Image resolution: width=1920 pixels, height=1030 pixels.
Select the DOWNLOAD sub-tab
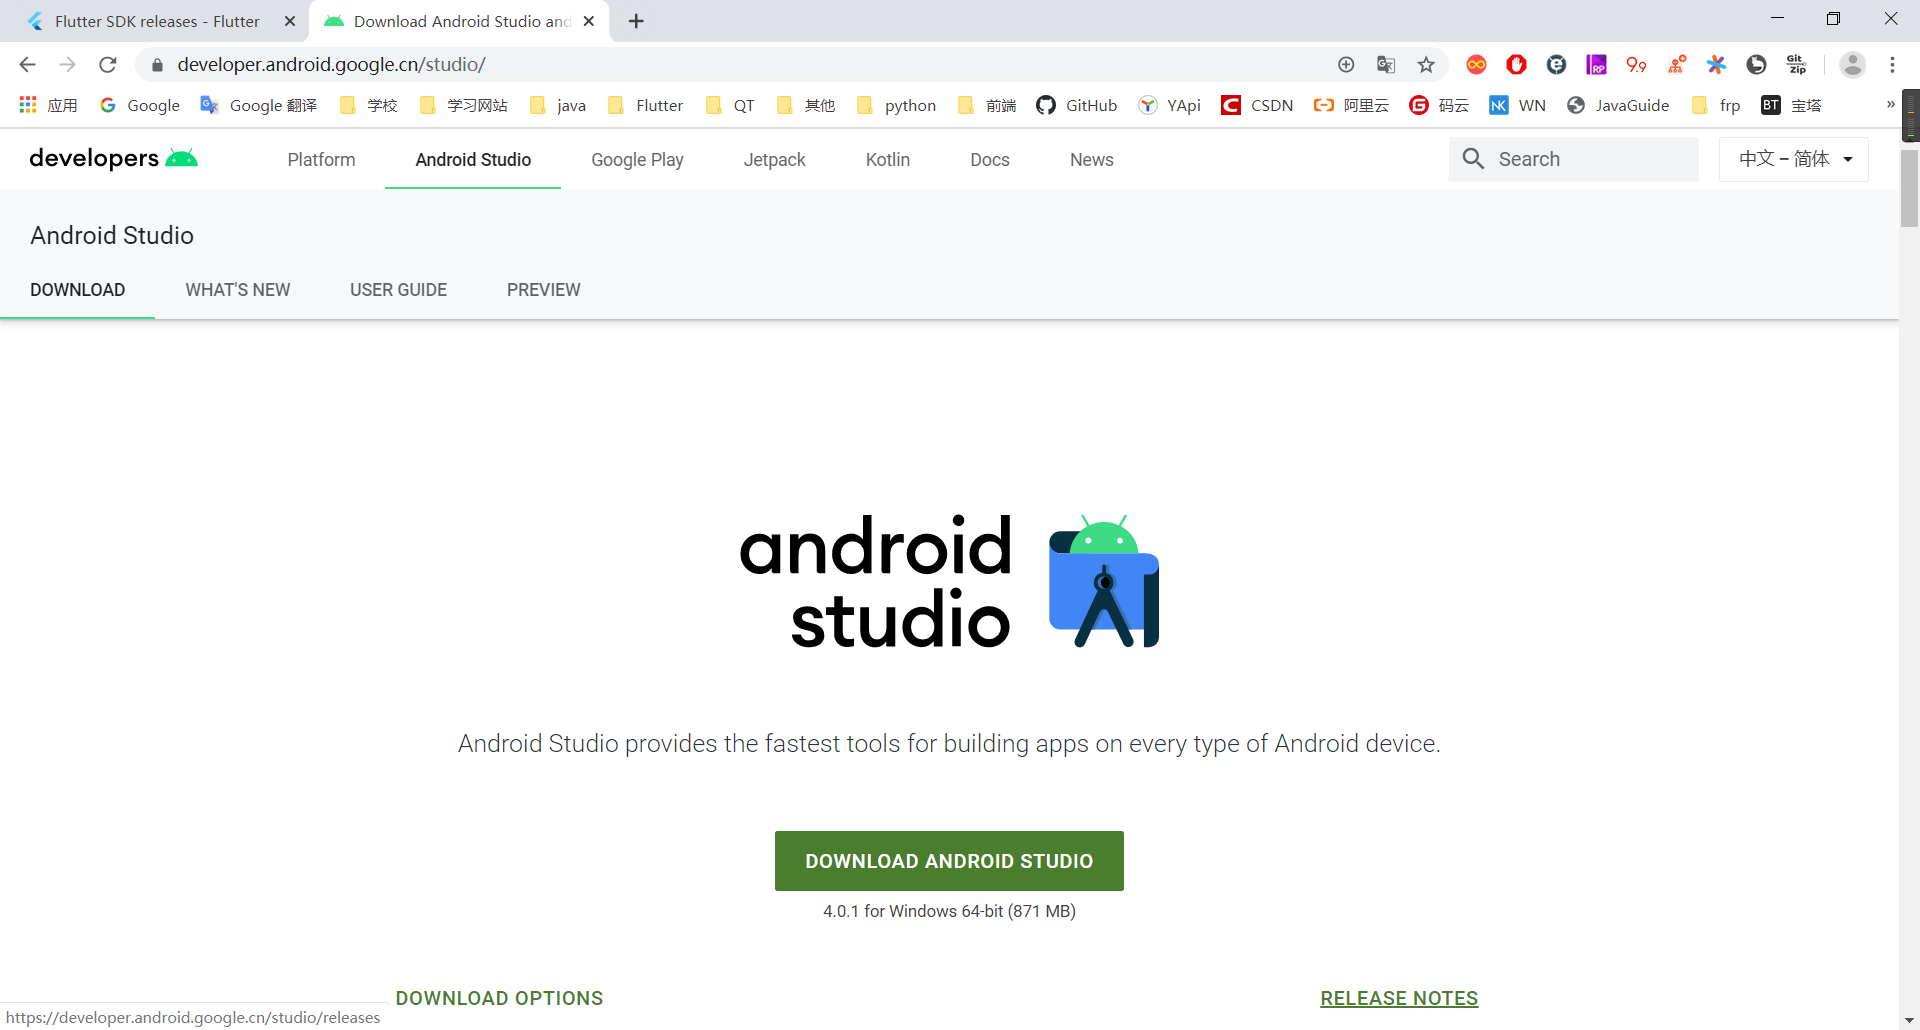pos(78,290)
